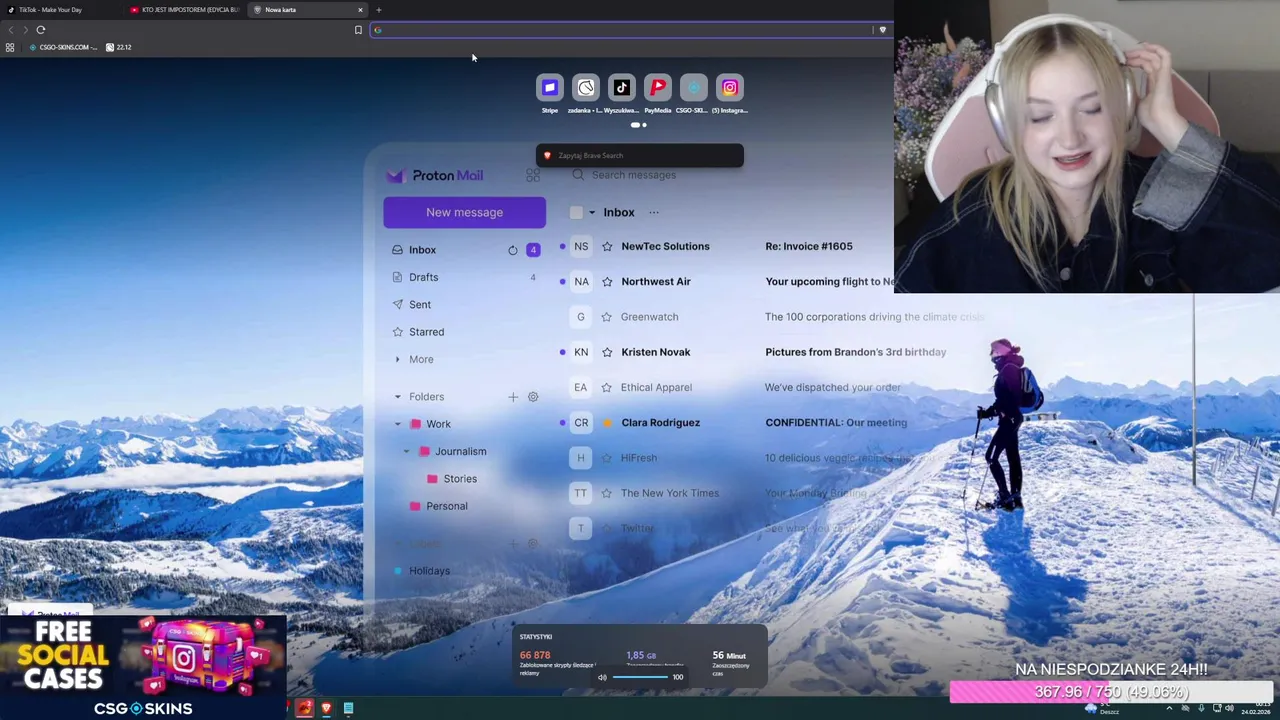Open the taskbar clock and date
Image resolution: width=1280 pixels, height=720 pixels.
click(1257, 708)
